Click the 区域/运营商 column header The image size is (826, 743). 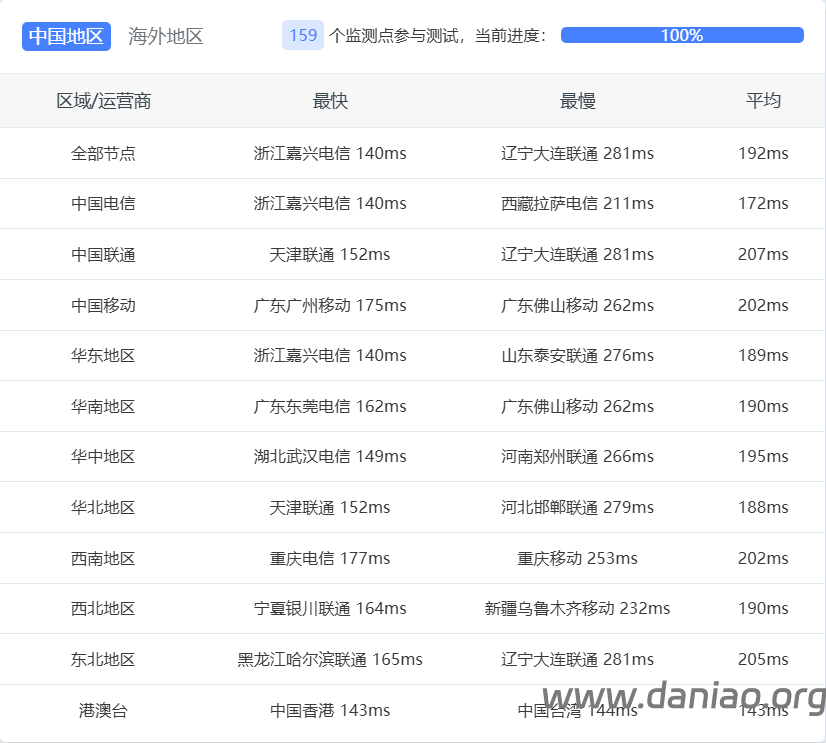103,101
